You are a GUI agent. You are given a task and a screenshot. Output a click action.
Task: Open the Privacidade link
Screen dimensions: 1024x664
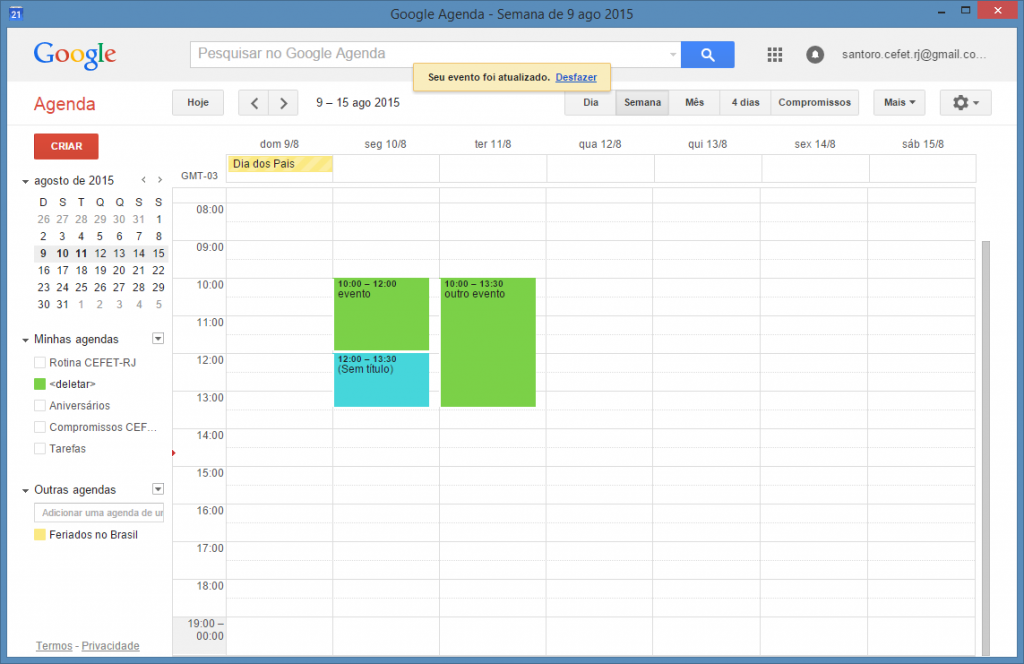pos(110,646)
